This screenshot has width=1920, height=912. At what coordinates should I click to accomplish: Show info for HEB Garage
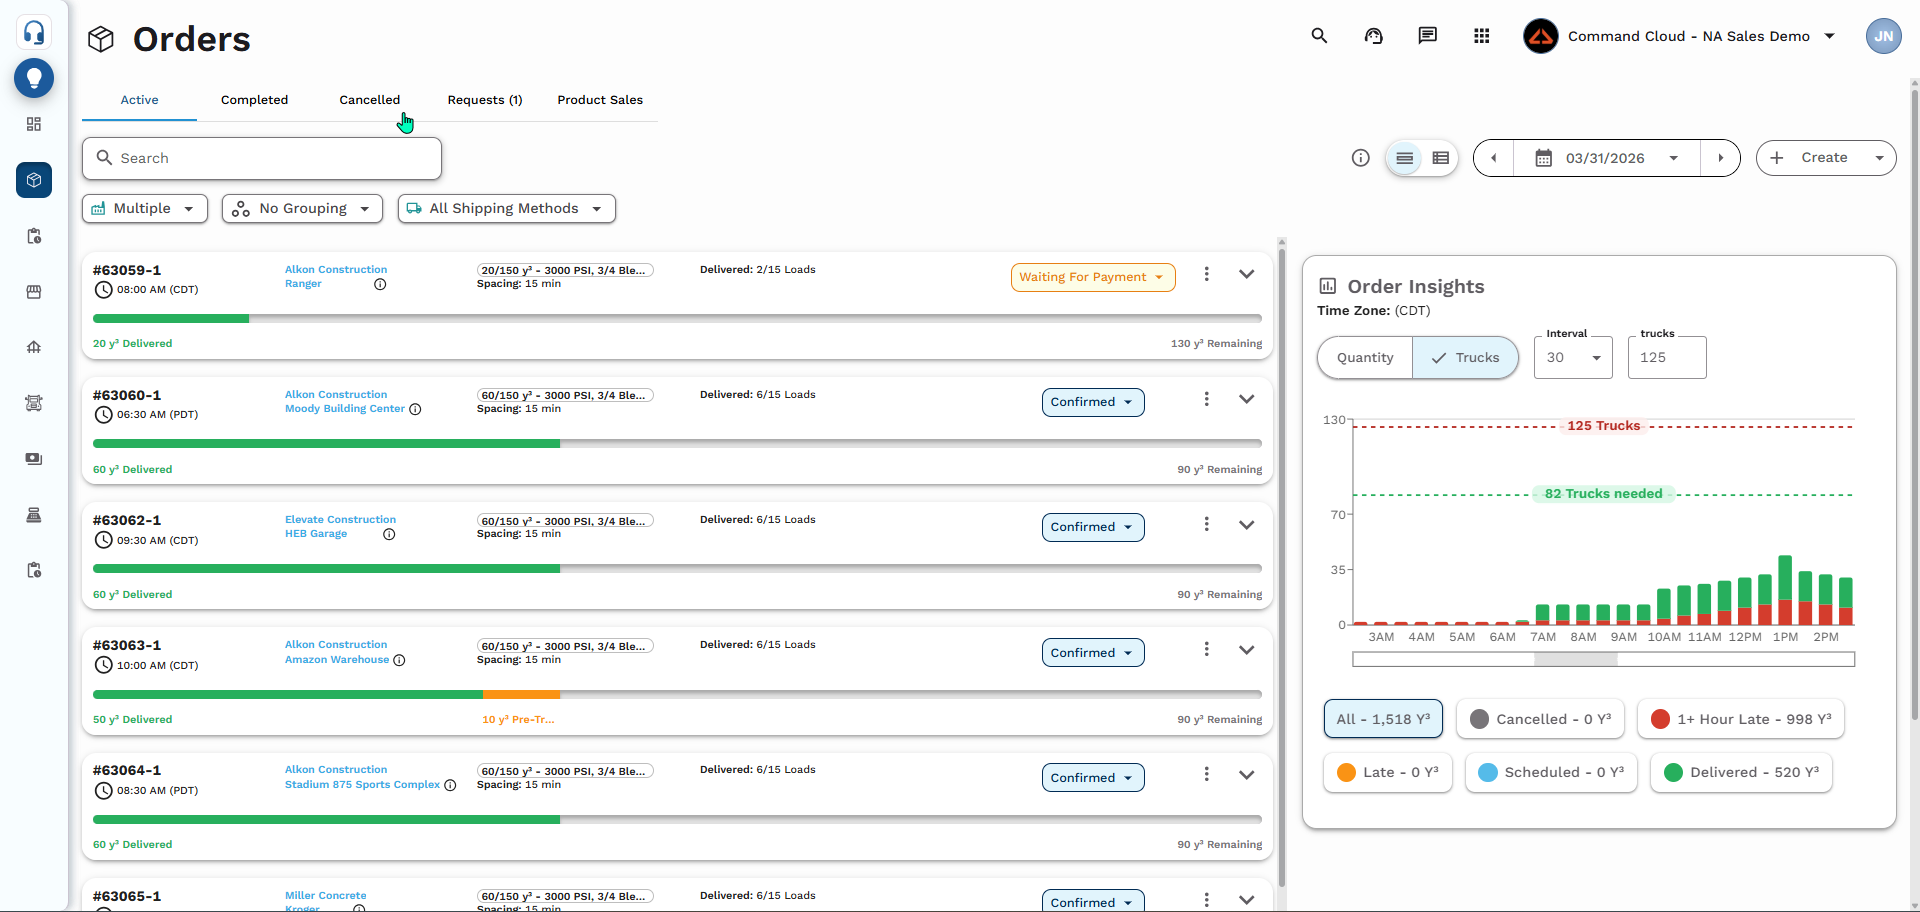pos(389,534)
